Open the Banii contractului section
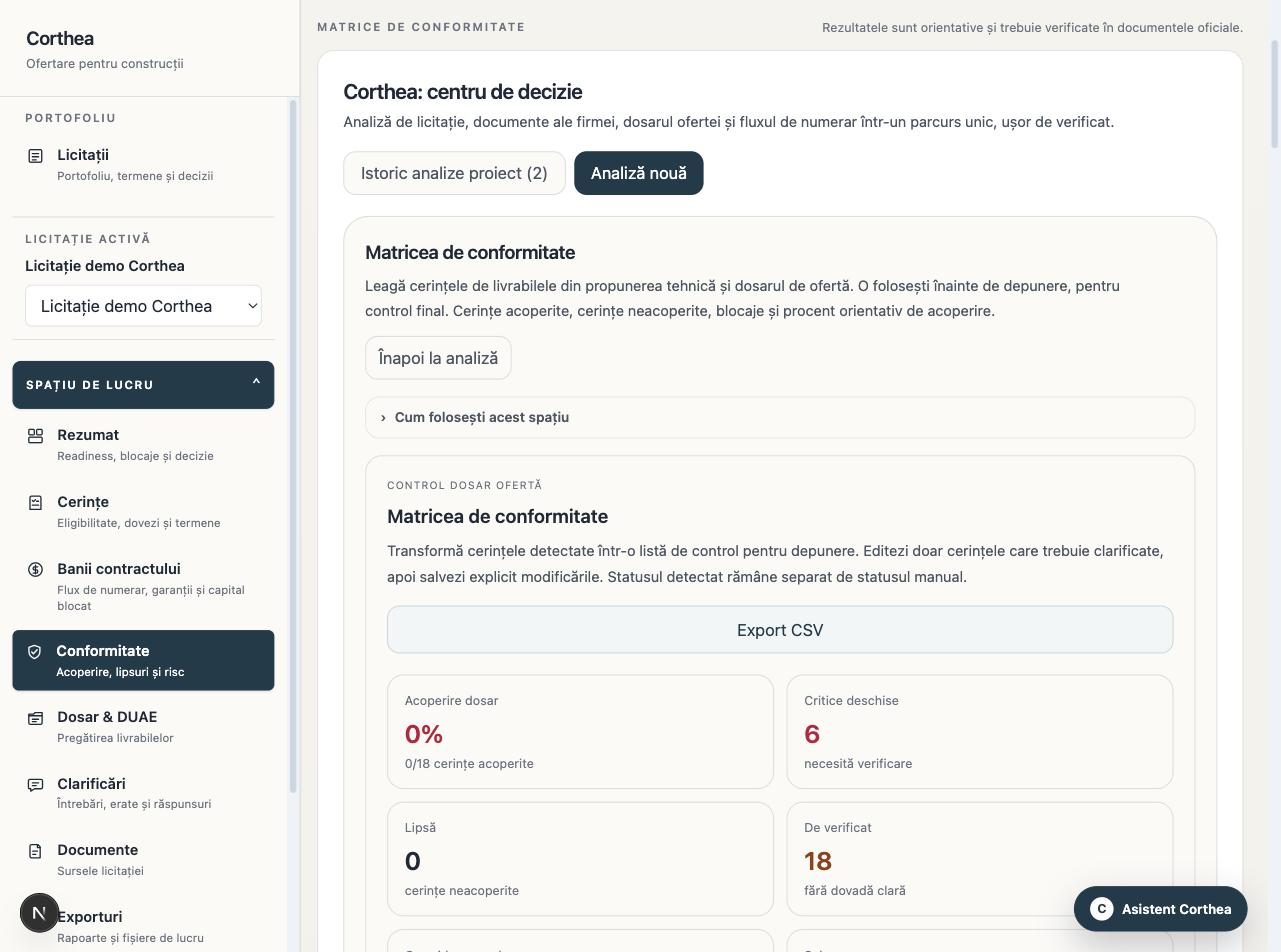This screenshot has width=1281, height=952. [x=143, y=586]
